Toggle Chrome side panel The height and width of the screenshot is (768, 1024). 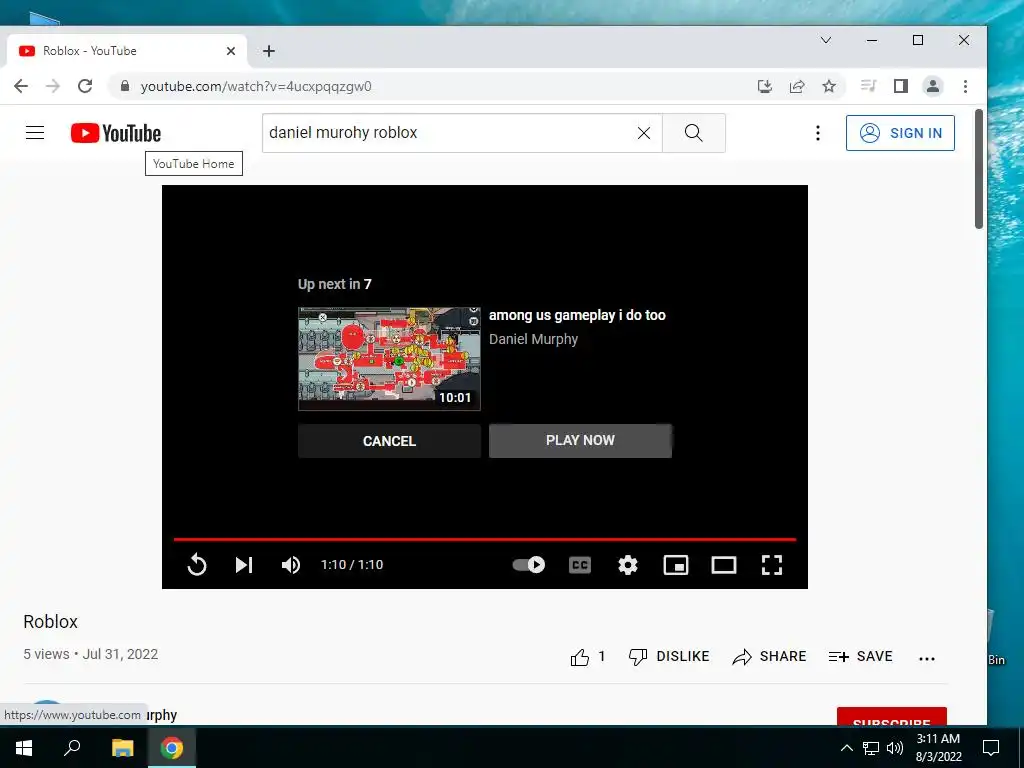(901, 86)
